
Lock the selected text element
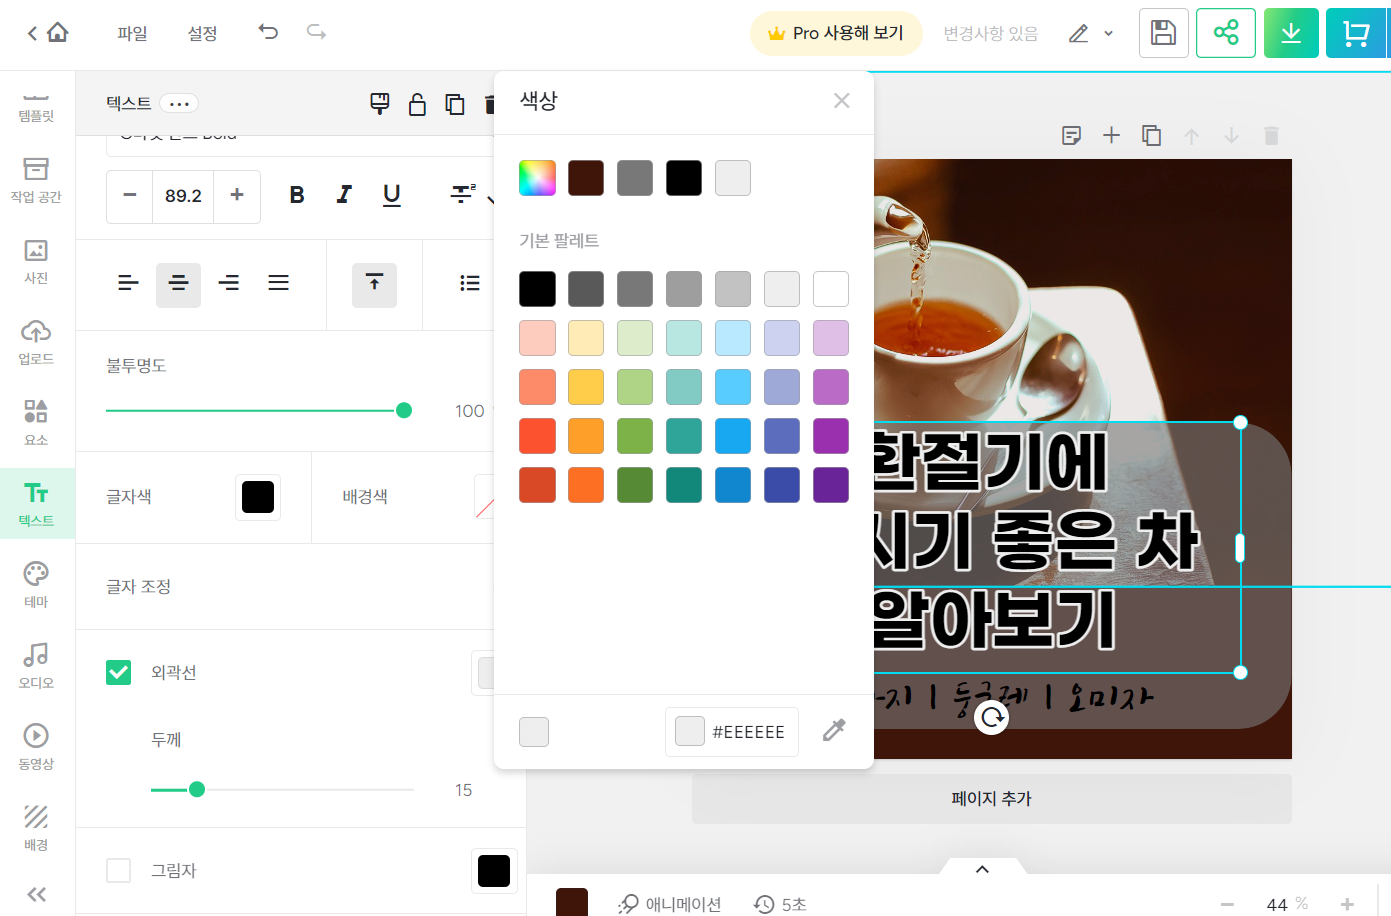pyautogui.click(x=417, y=103)
